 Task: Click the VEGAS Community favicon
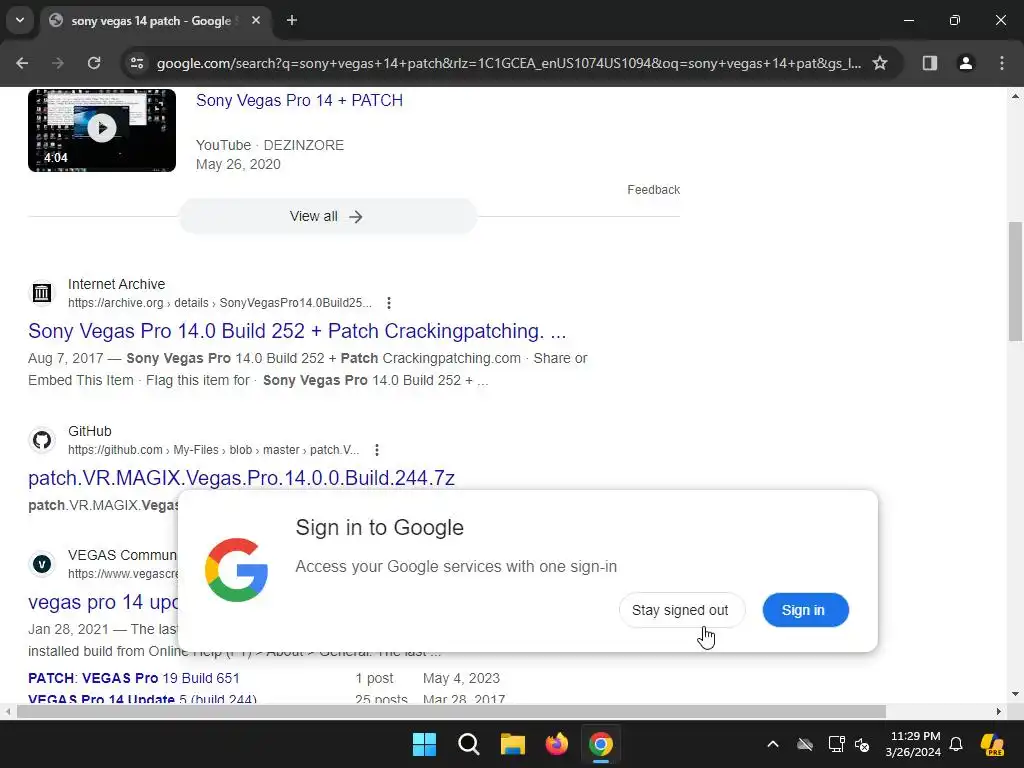click(x=42, y=564)
